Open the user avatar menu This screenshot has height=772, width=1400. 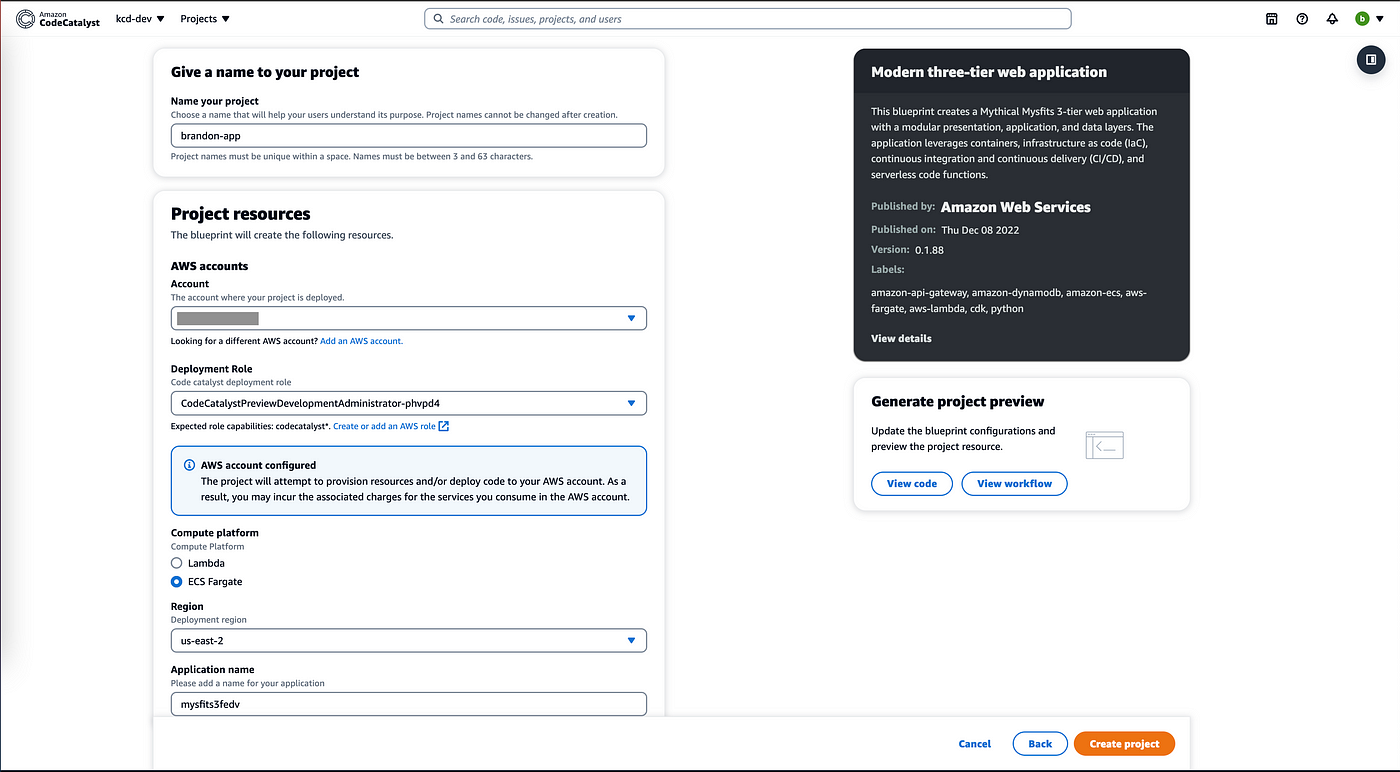pyautogui.click(x=1362, y=19)
